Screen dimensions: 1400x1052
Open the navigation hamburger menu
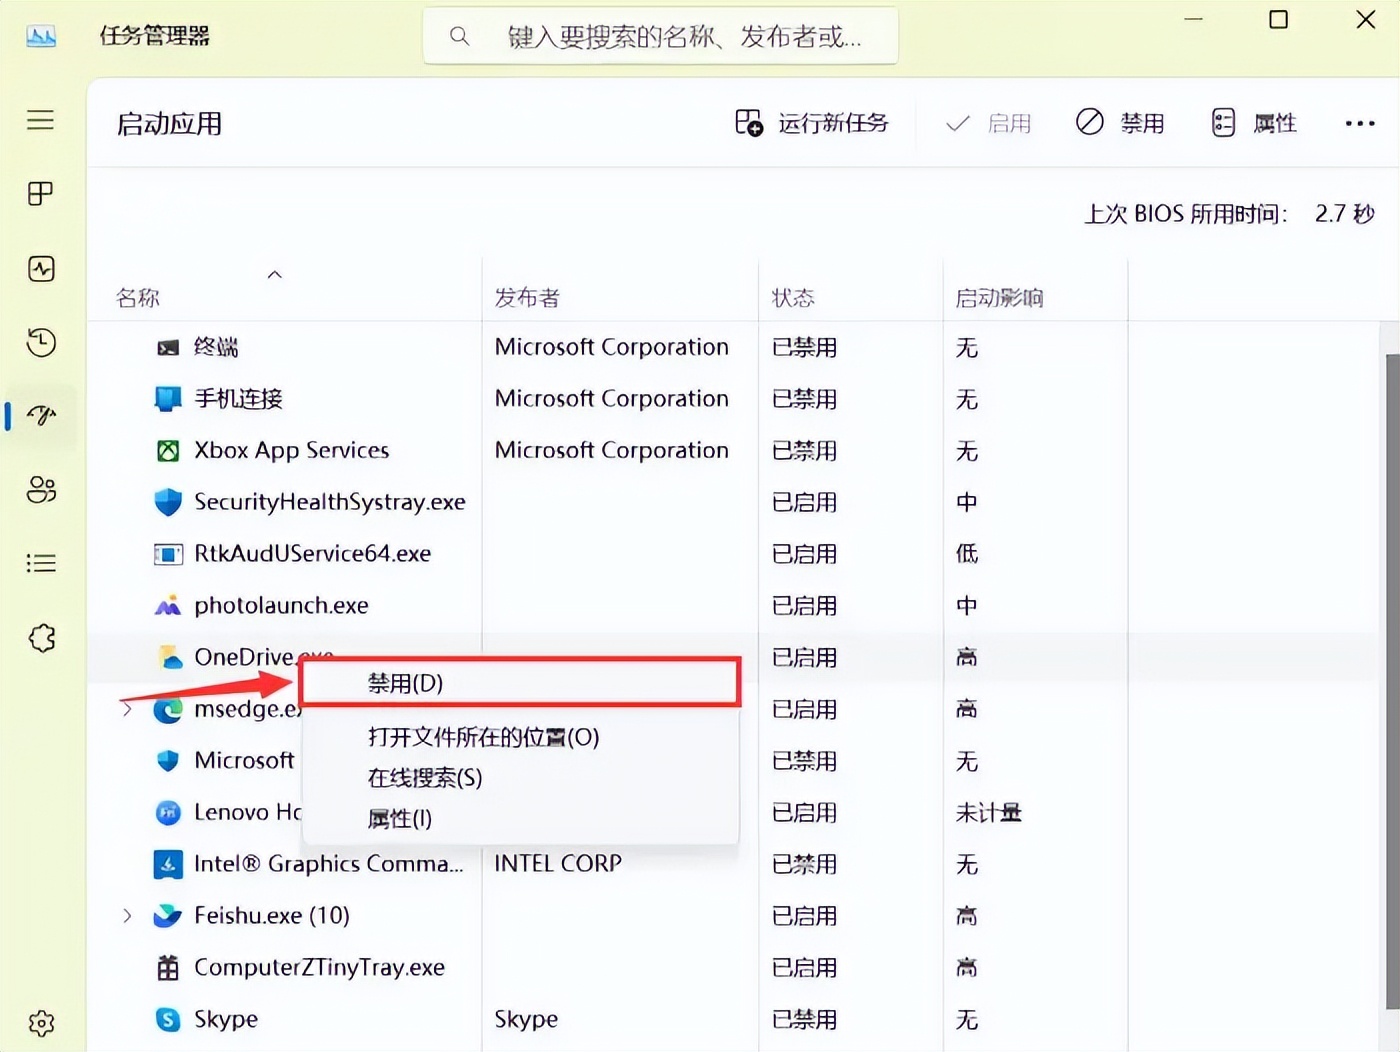coord(40,120)
